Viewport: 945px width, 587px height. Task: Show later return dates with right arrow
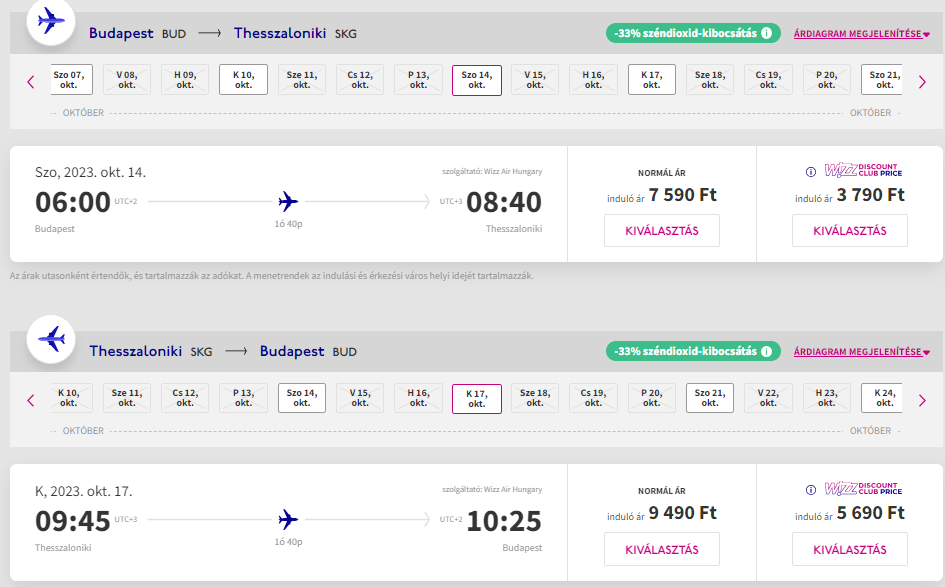[922, 400]
